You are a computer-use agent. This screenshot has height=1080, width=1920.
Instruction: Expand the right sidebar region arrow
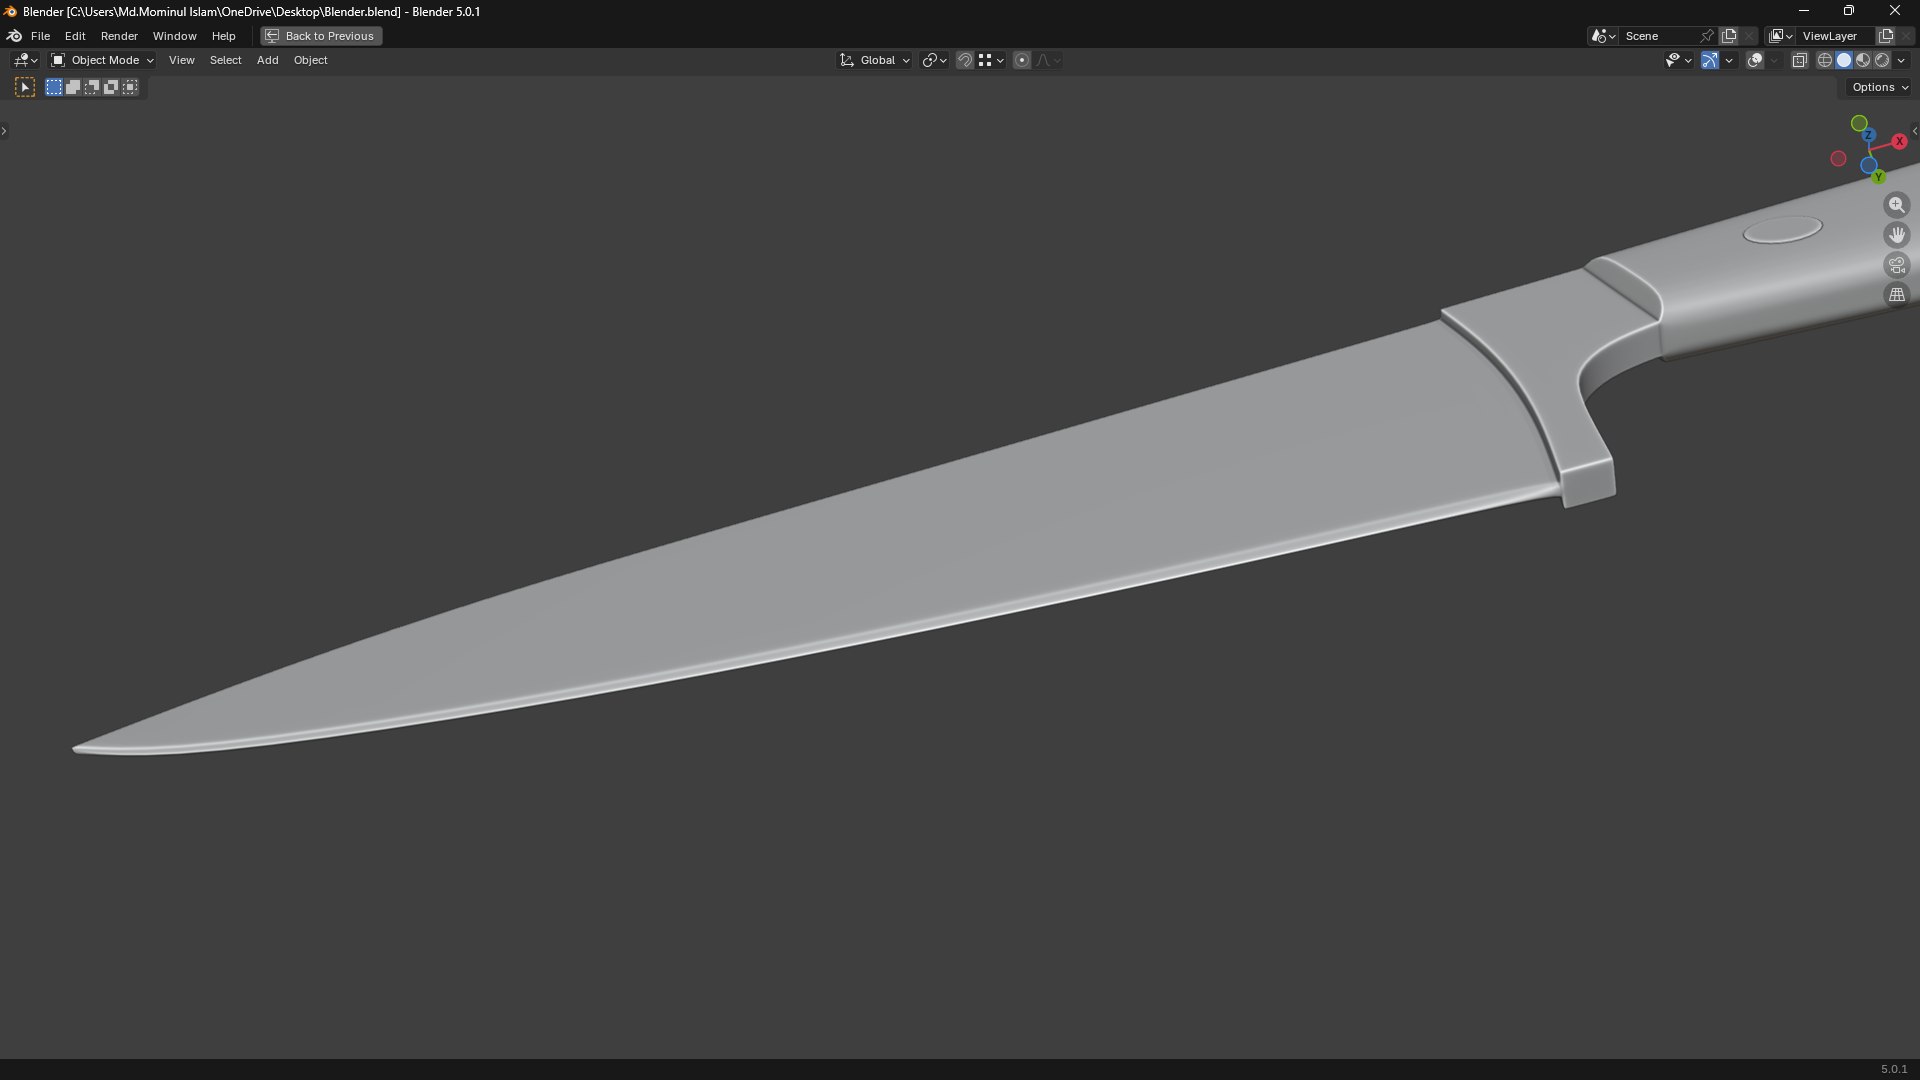1915,131
